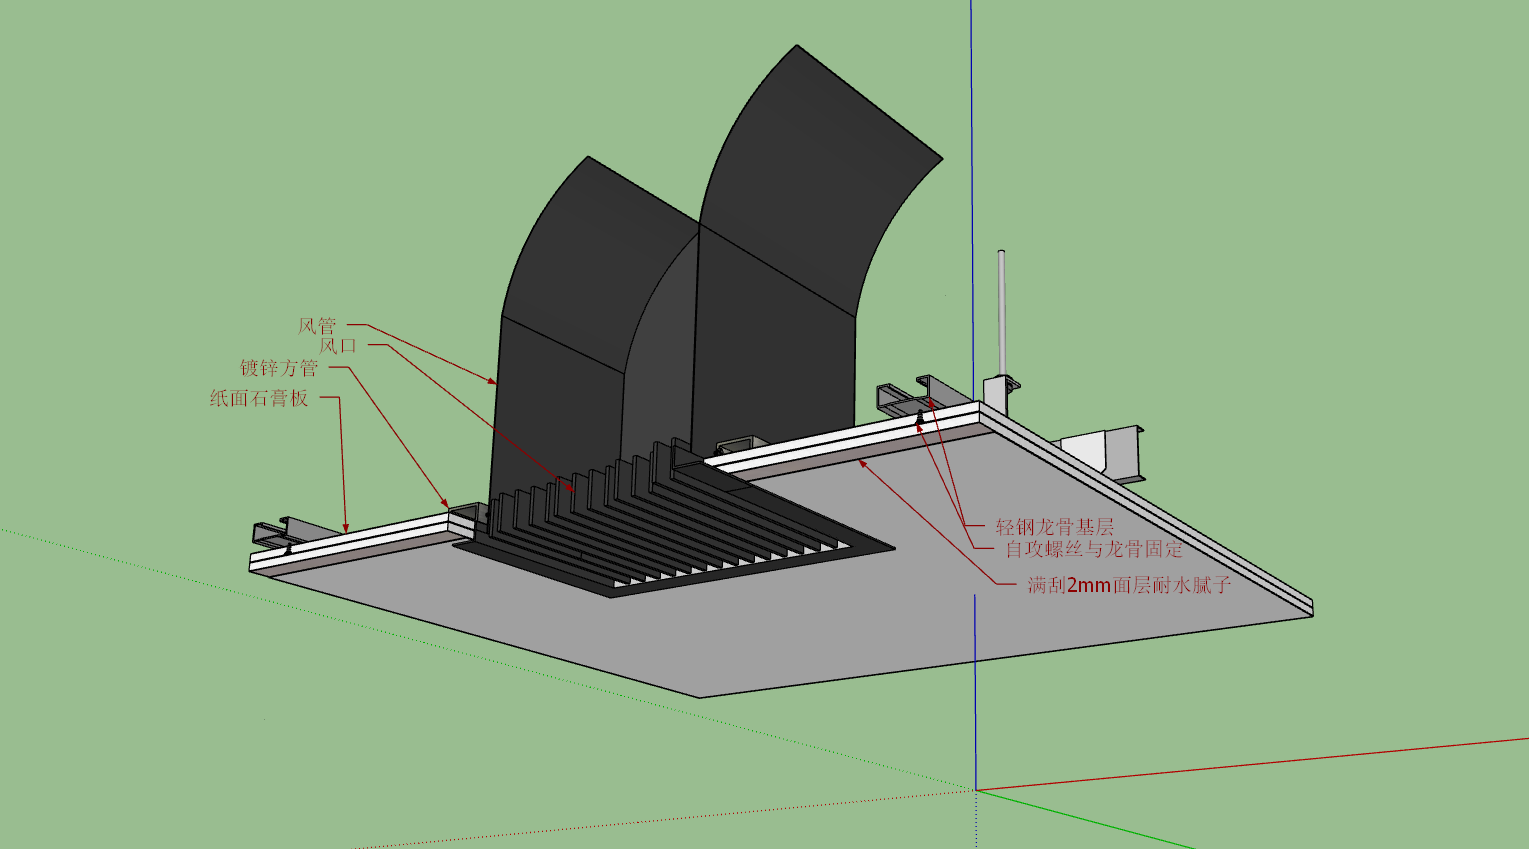Click the 纸面石膏板 text label
Viewport: 1529px width, 849px height.
click(x=259, y=398)
